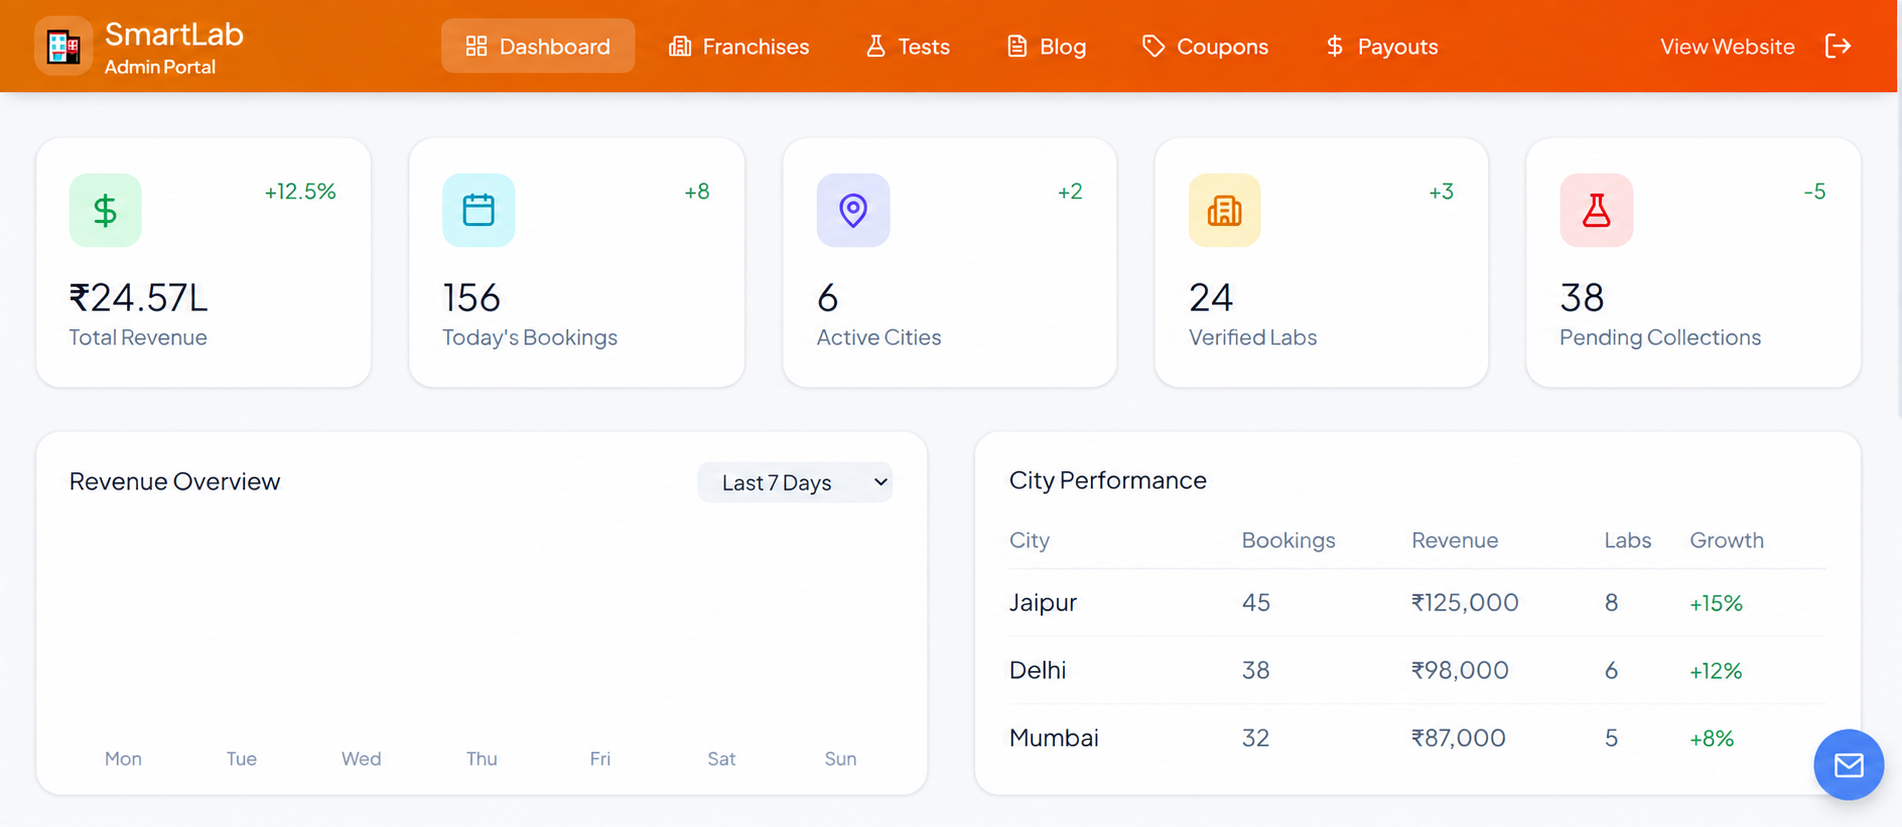Click the map pin Active Cities icon

[x=853, y=210]
